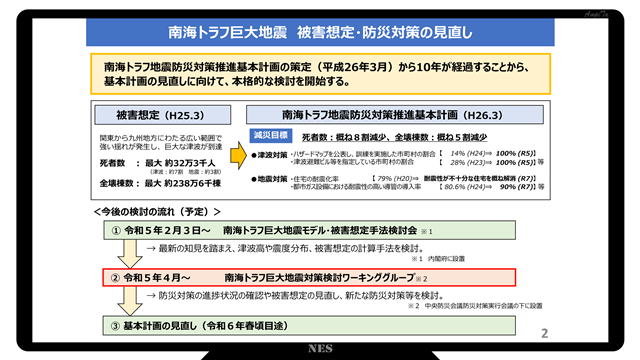This screenshot has height=360, width=640.
Task: Click the 地震対策 bullet heading
Action: (269, 179)
